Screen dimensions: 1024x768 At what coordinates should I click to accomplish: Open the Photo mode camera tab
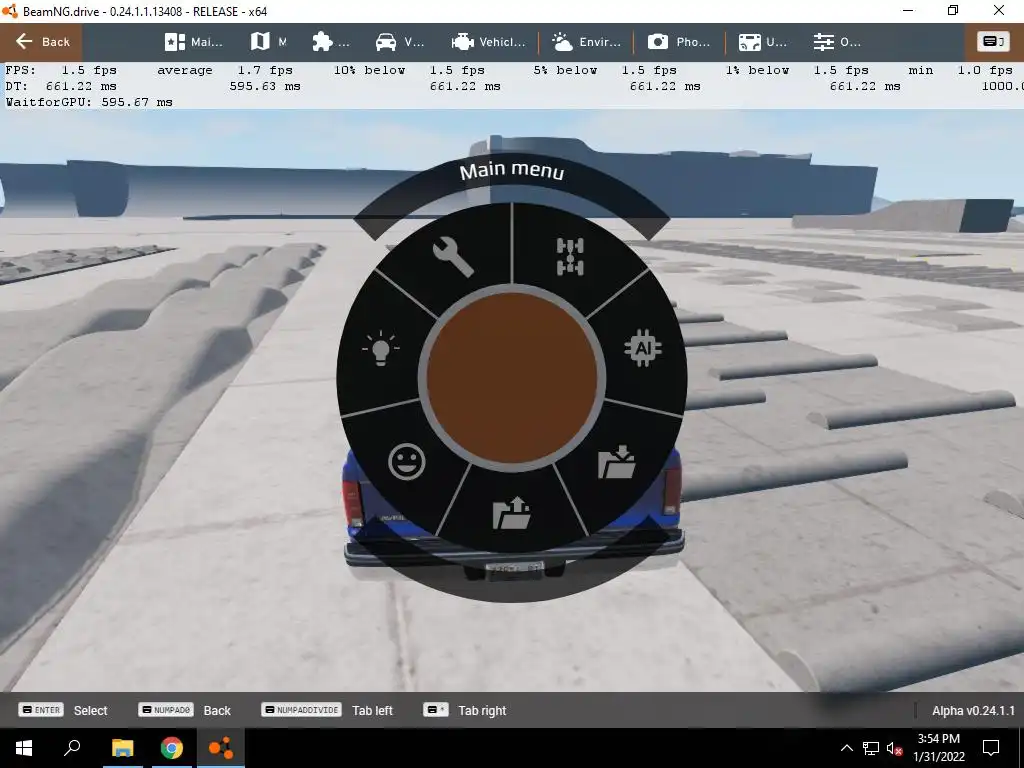(679, 42)
